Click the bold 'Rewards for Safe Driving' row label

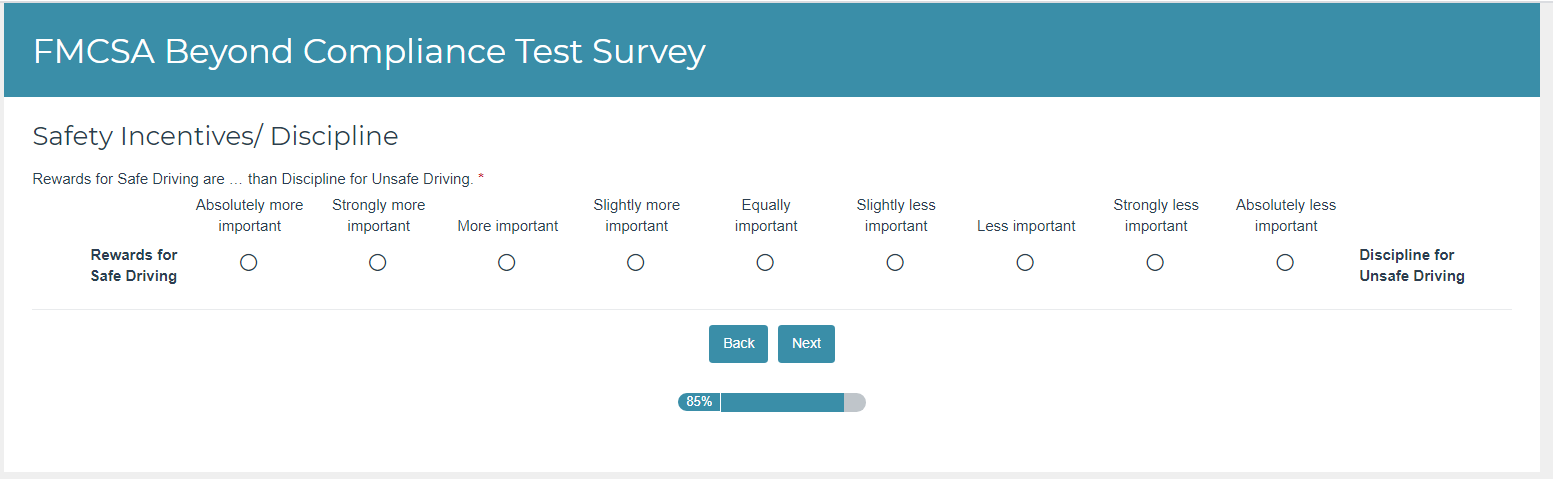pyautogui.click(x=134, y=265)
